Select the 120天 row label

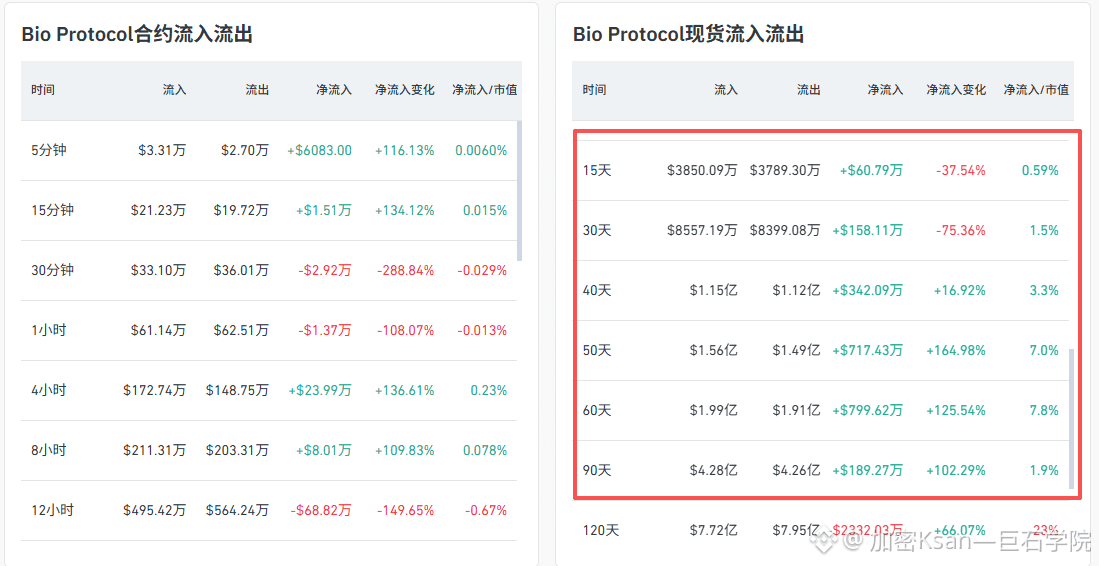tap(601, 530)
